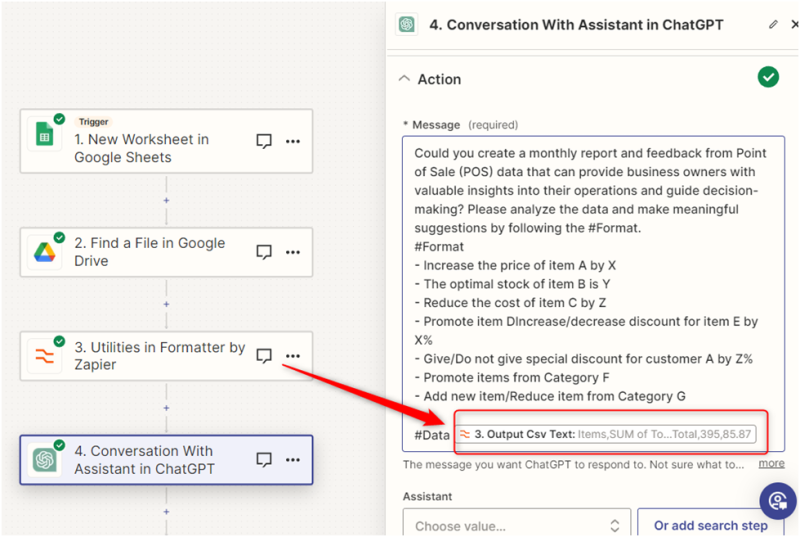Screen dimensions: 800x537
Task: Open the help chat bubble icon
Action: click(x=777, y=500)
